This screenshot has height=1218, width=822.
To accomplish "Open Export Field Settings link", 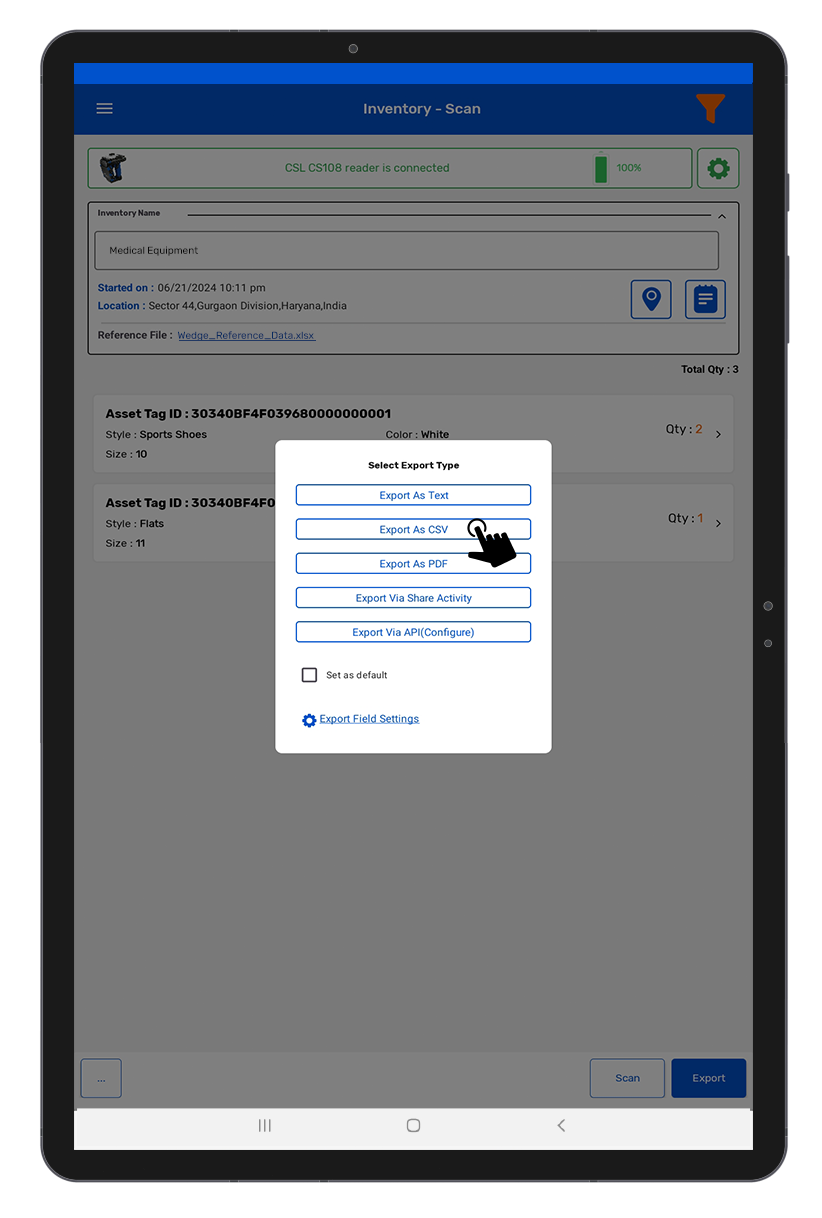I will pos(368,719).
